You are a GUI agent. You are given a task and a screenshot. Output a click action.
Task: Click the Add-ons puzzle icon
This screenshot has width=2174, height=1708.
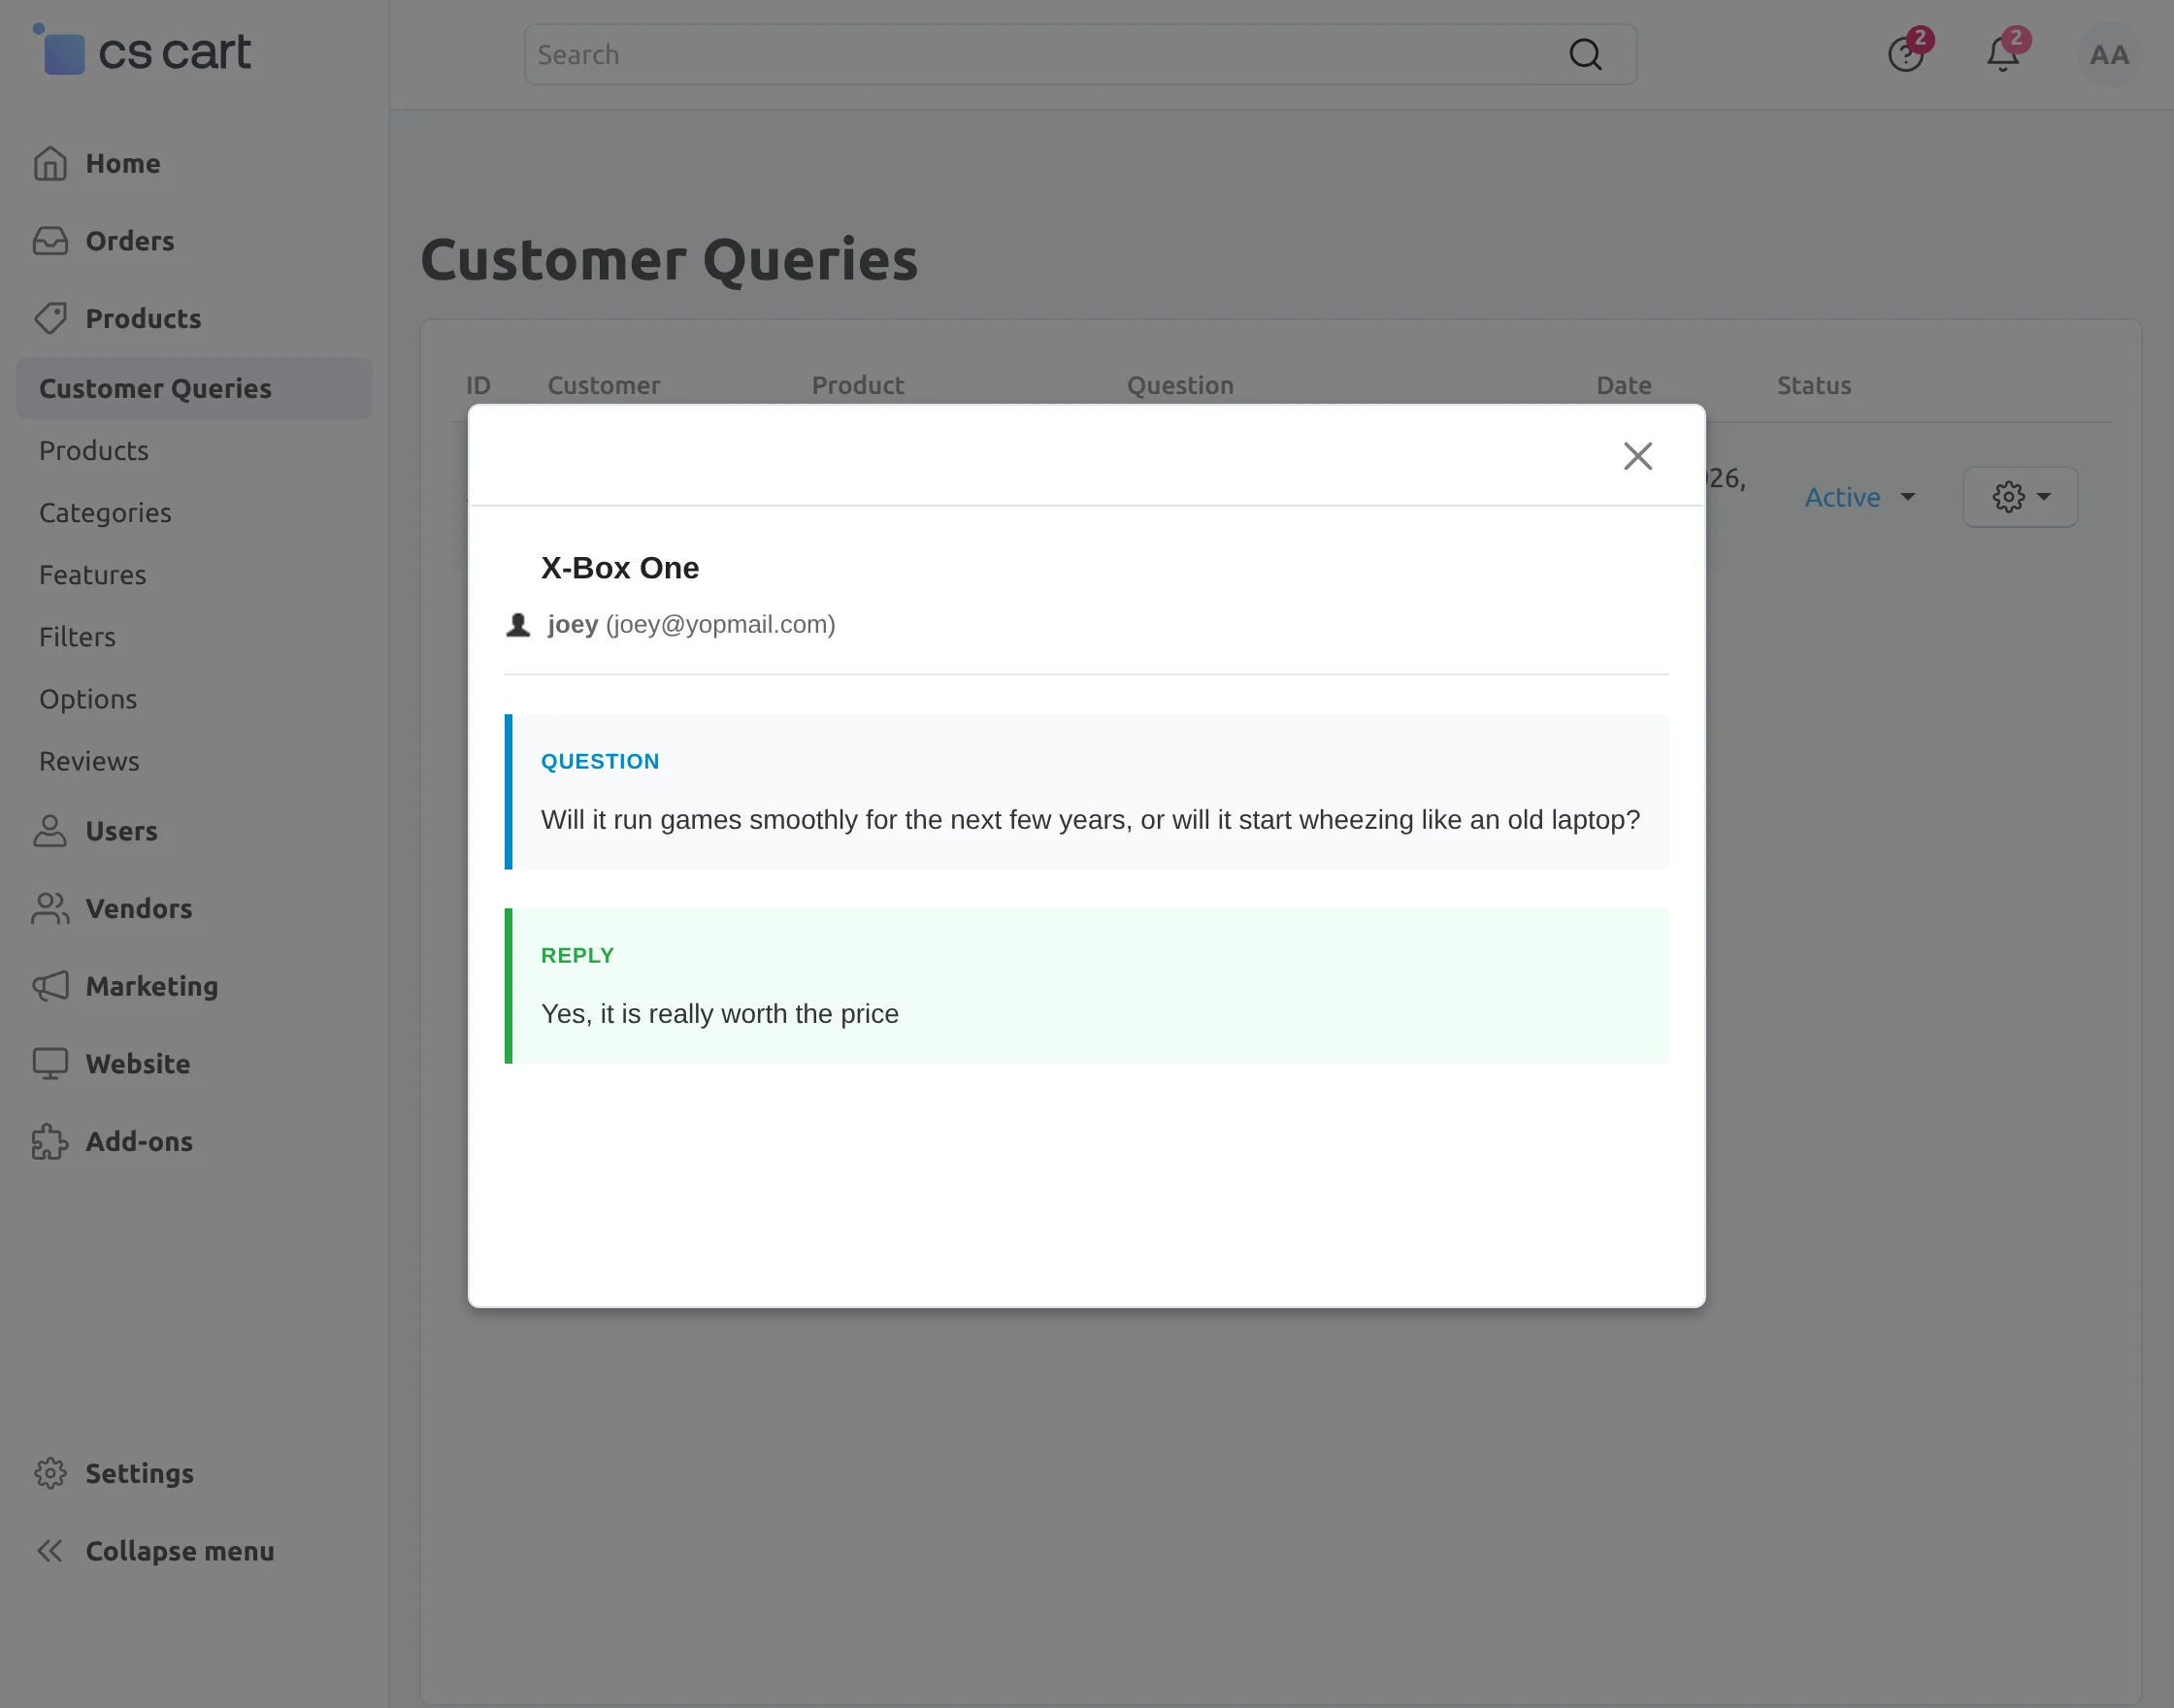[50, 1141]
